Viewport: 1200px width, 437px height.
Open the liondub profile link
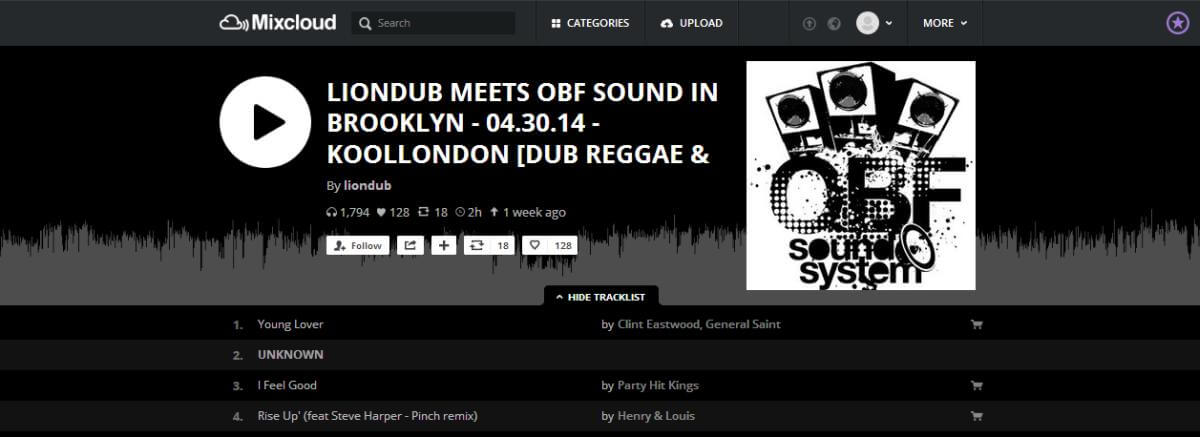[x=367, y=185]
